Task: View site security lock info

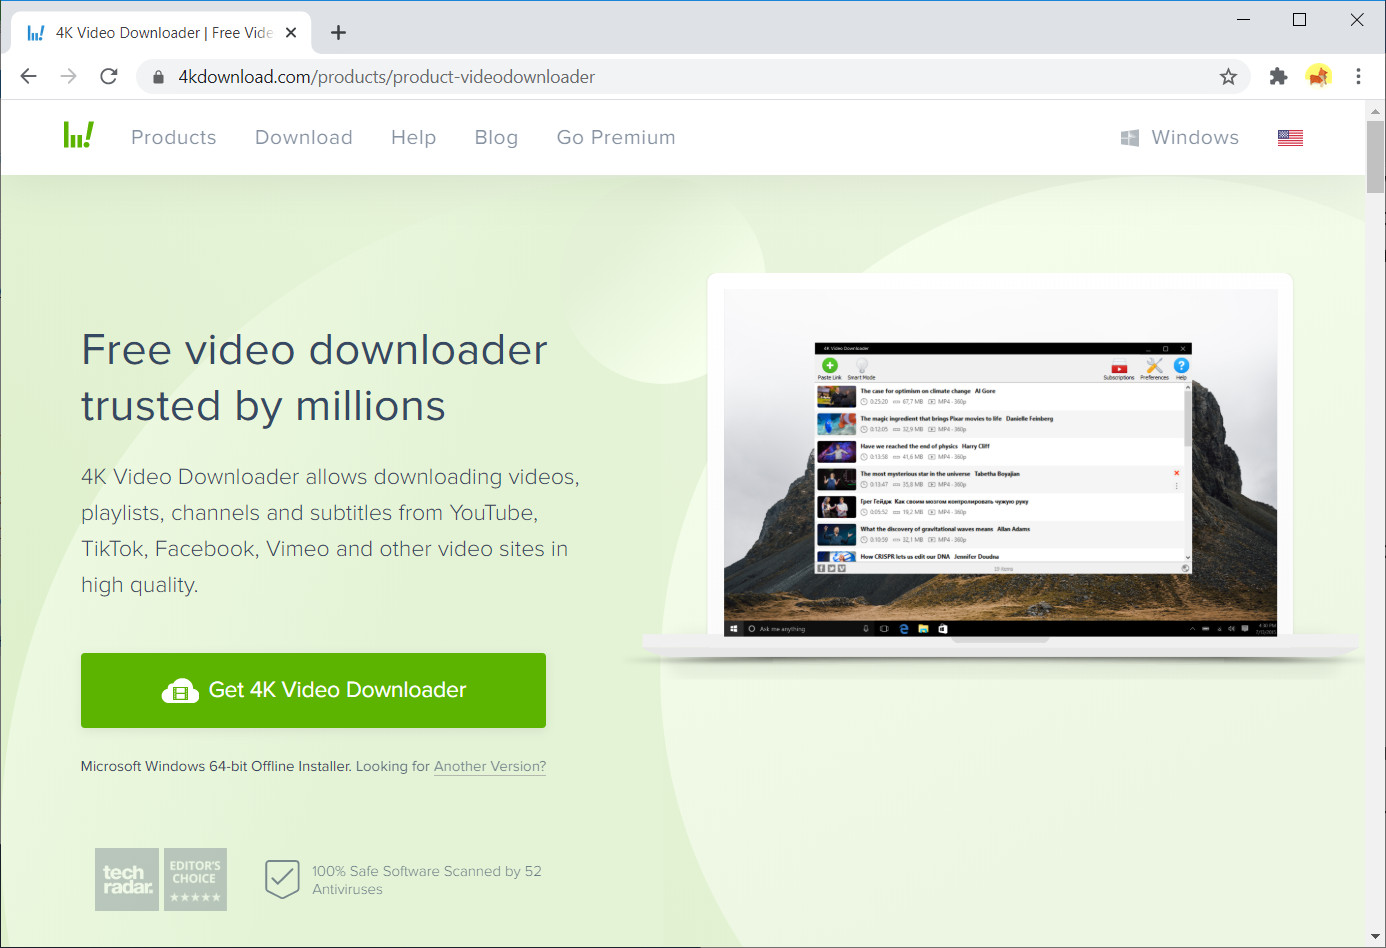Action: (x=158, y=77)
